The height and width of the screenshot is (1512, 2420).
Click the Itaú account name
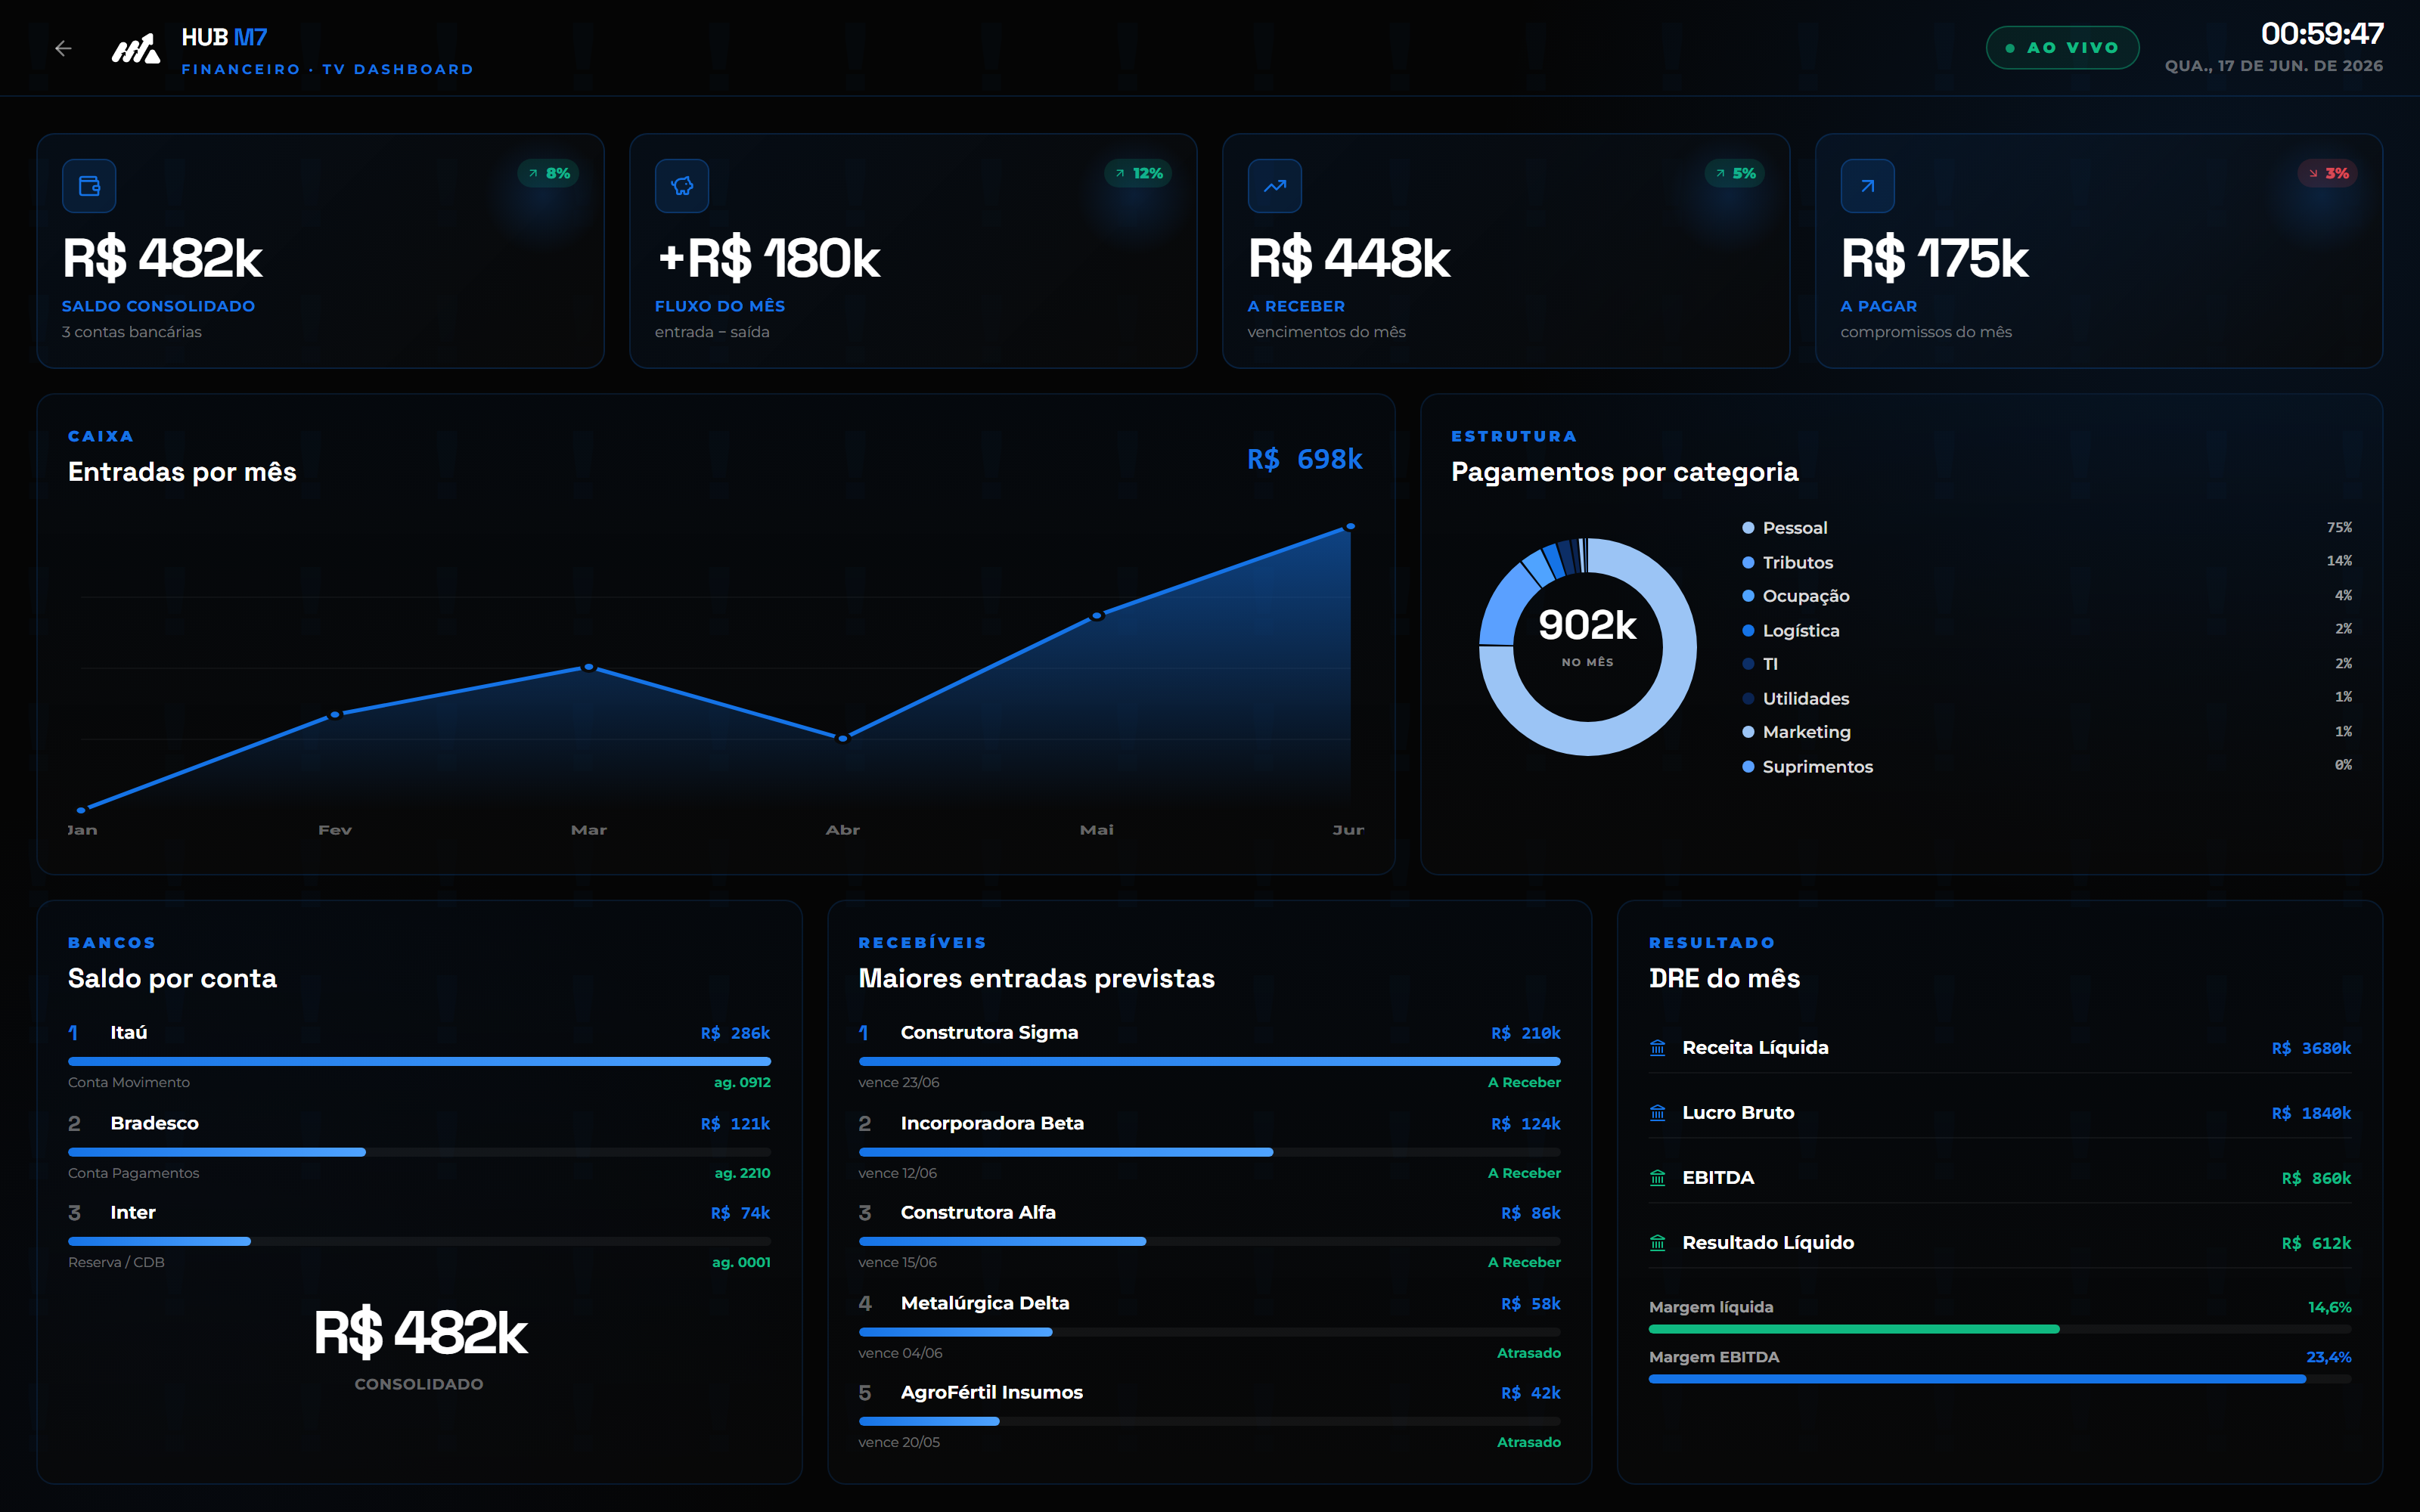129,1032
